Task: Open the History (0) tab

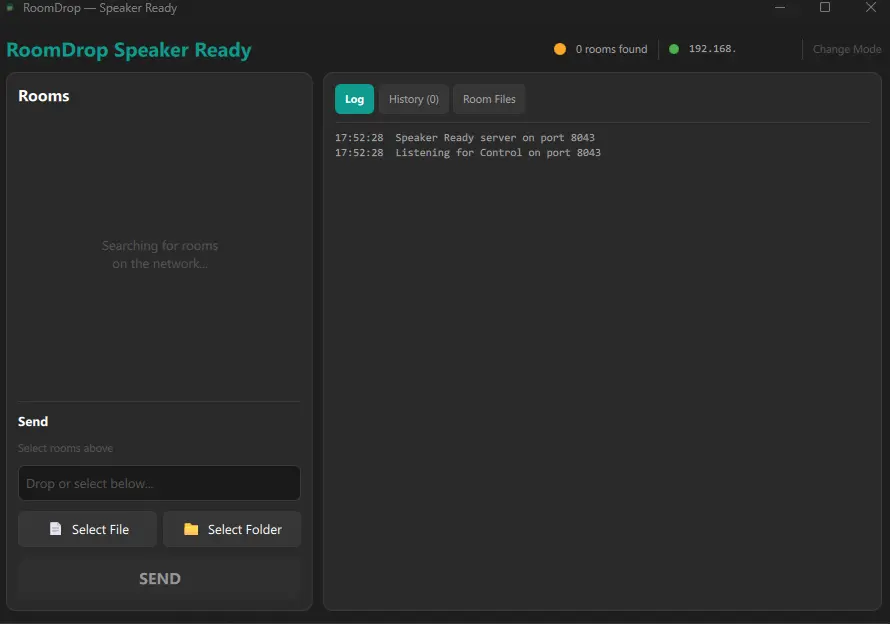Action: (x=413, y=99)
